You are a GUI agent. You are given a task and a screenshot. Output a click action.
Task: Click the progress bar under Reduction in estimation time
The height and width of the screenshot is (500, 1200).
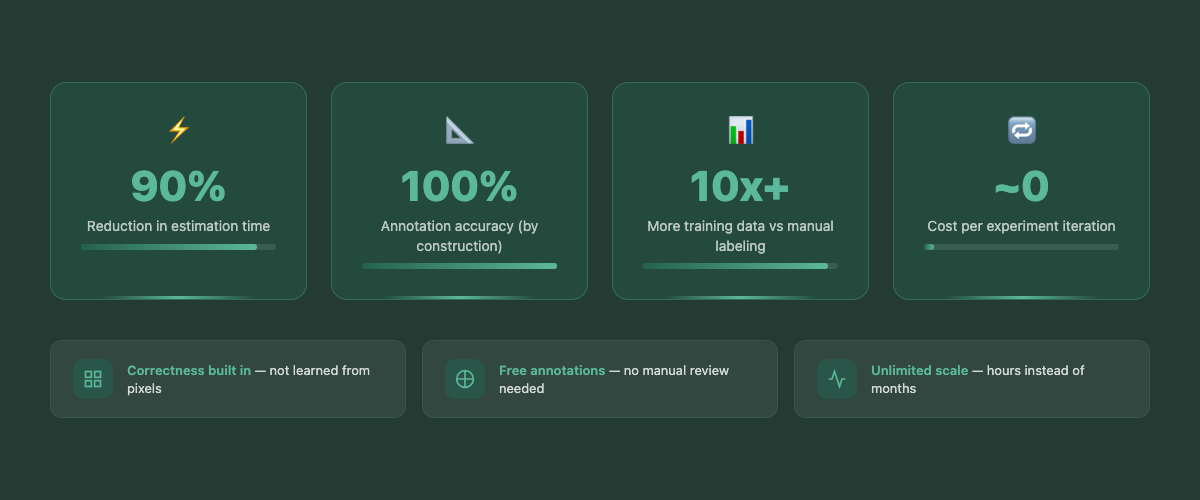coord(178,247)
